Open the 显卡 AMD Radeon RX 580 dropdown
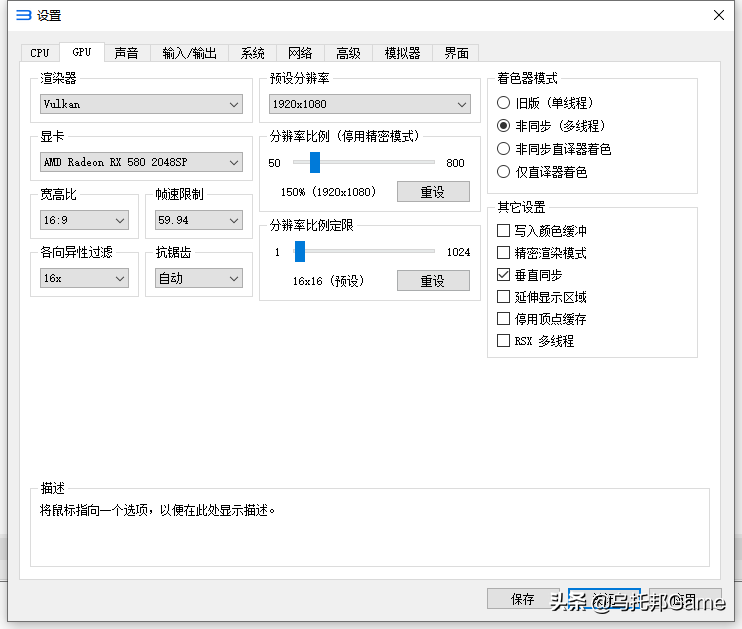This screenshot has width=742, height=629. tap(141, 162)
